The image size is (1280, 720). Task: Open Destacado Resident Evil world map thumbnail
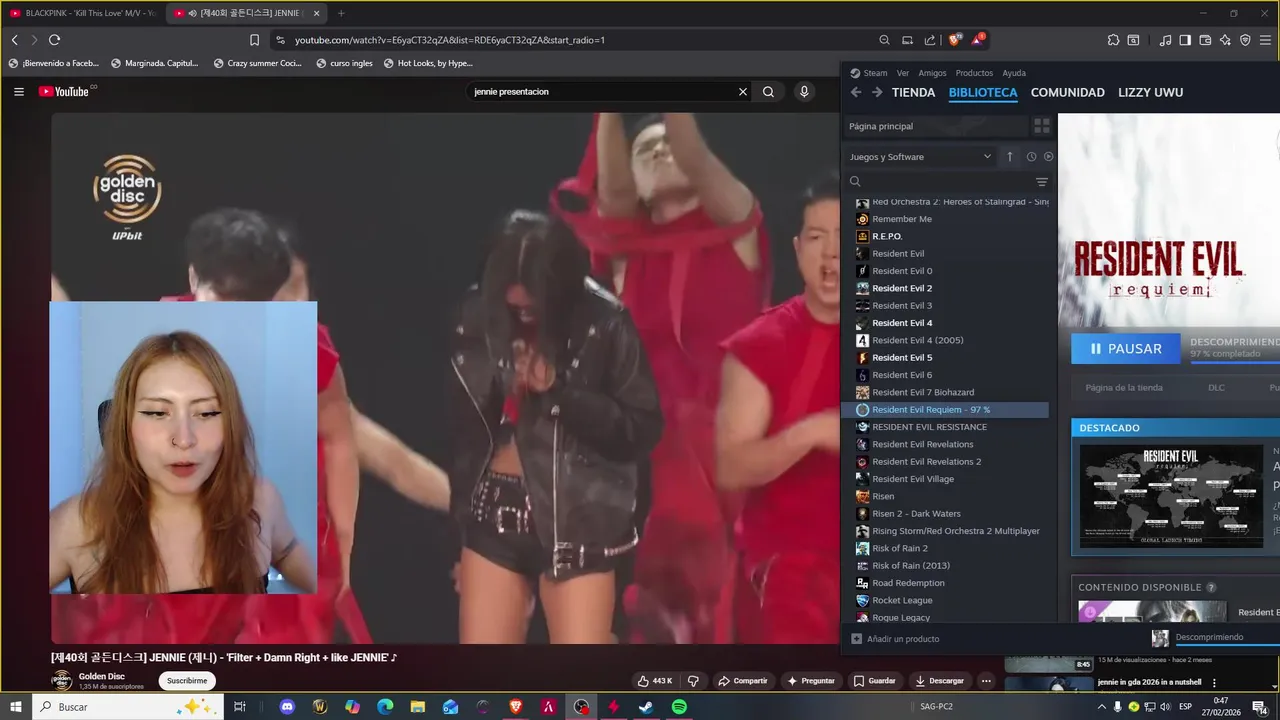(1171, 497)
